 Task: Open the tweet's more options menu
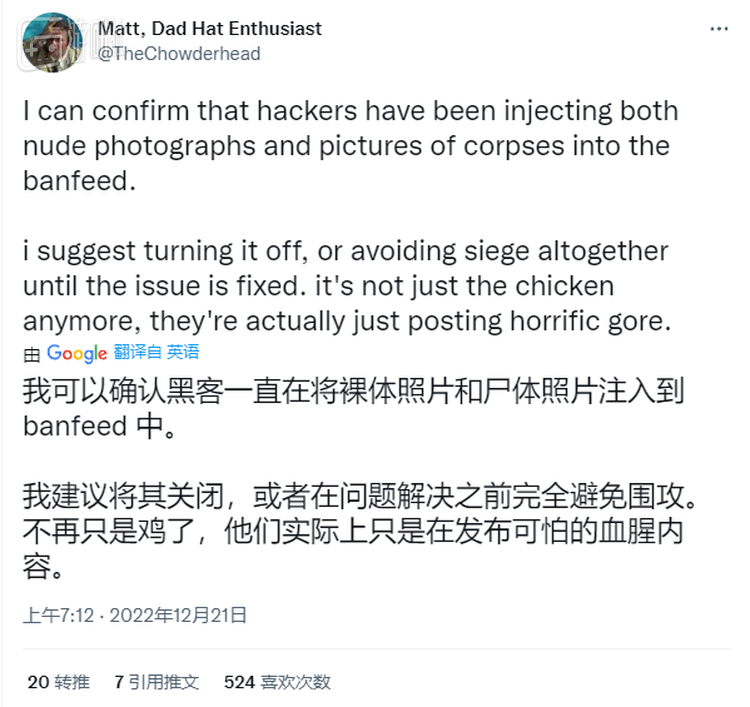tap(719, 30)
